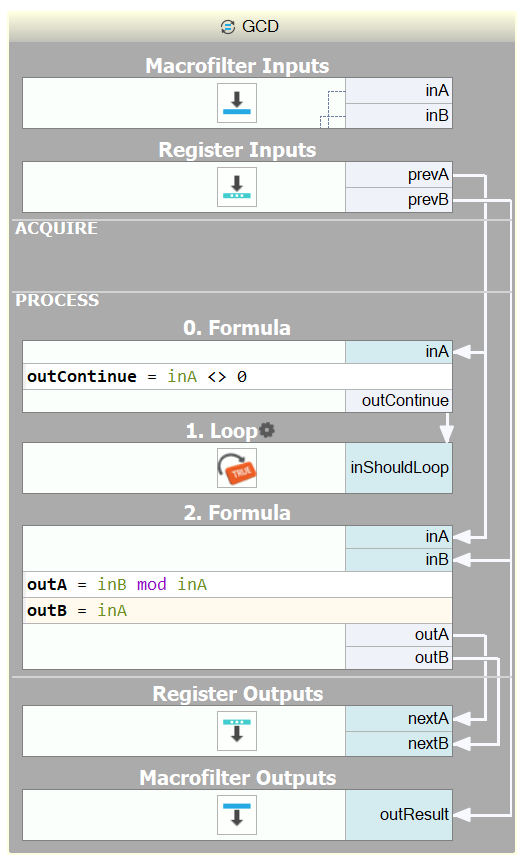Select the nextB register port
524x866 pixels.
click(399, 743)
